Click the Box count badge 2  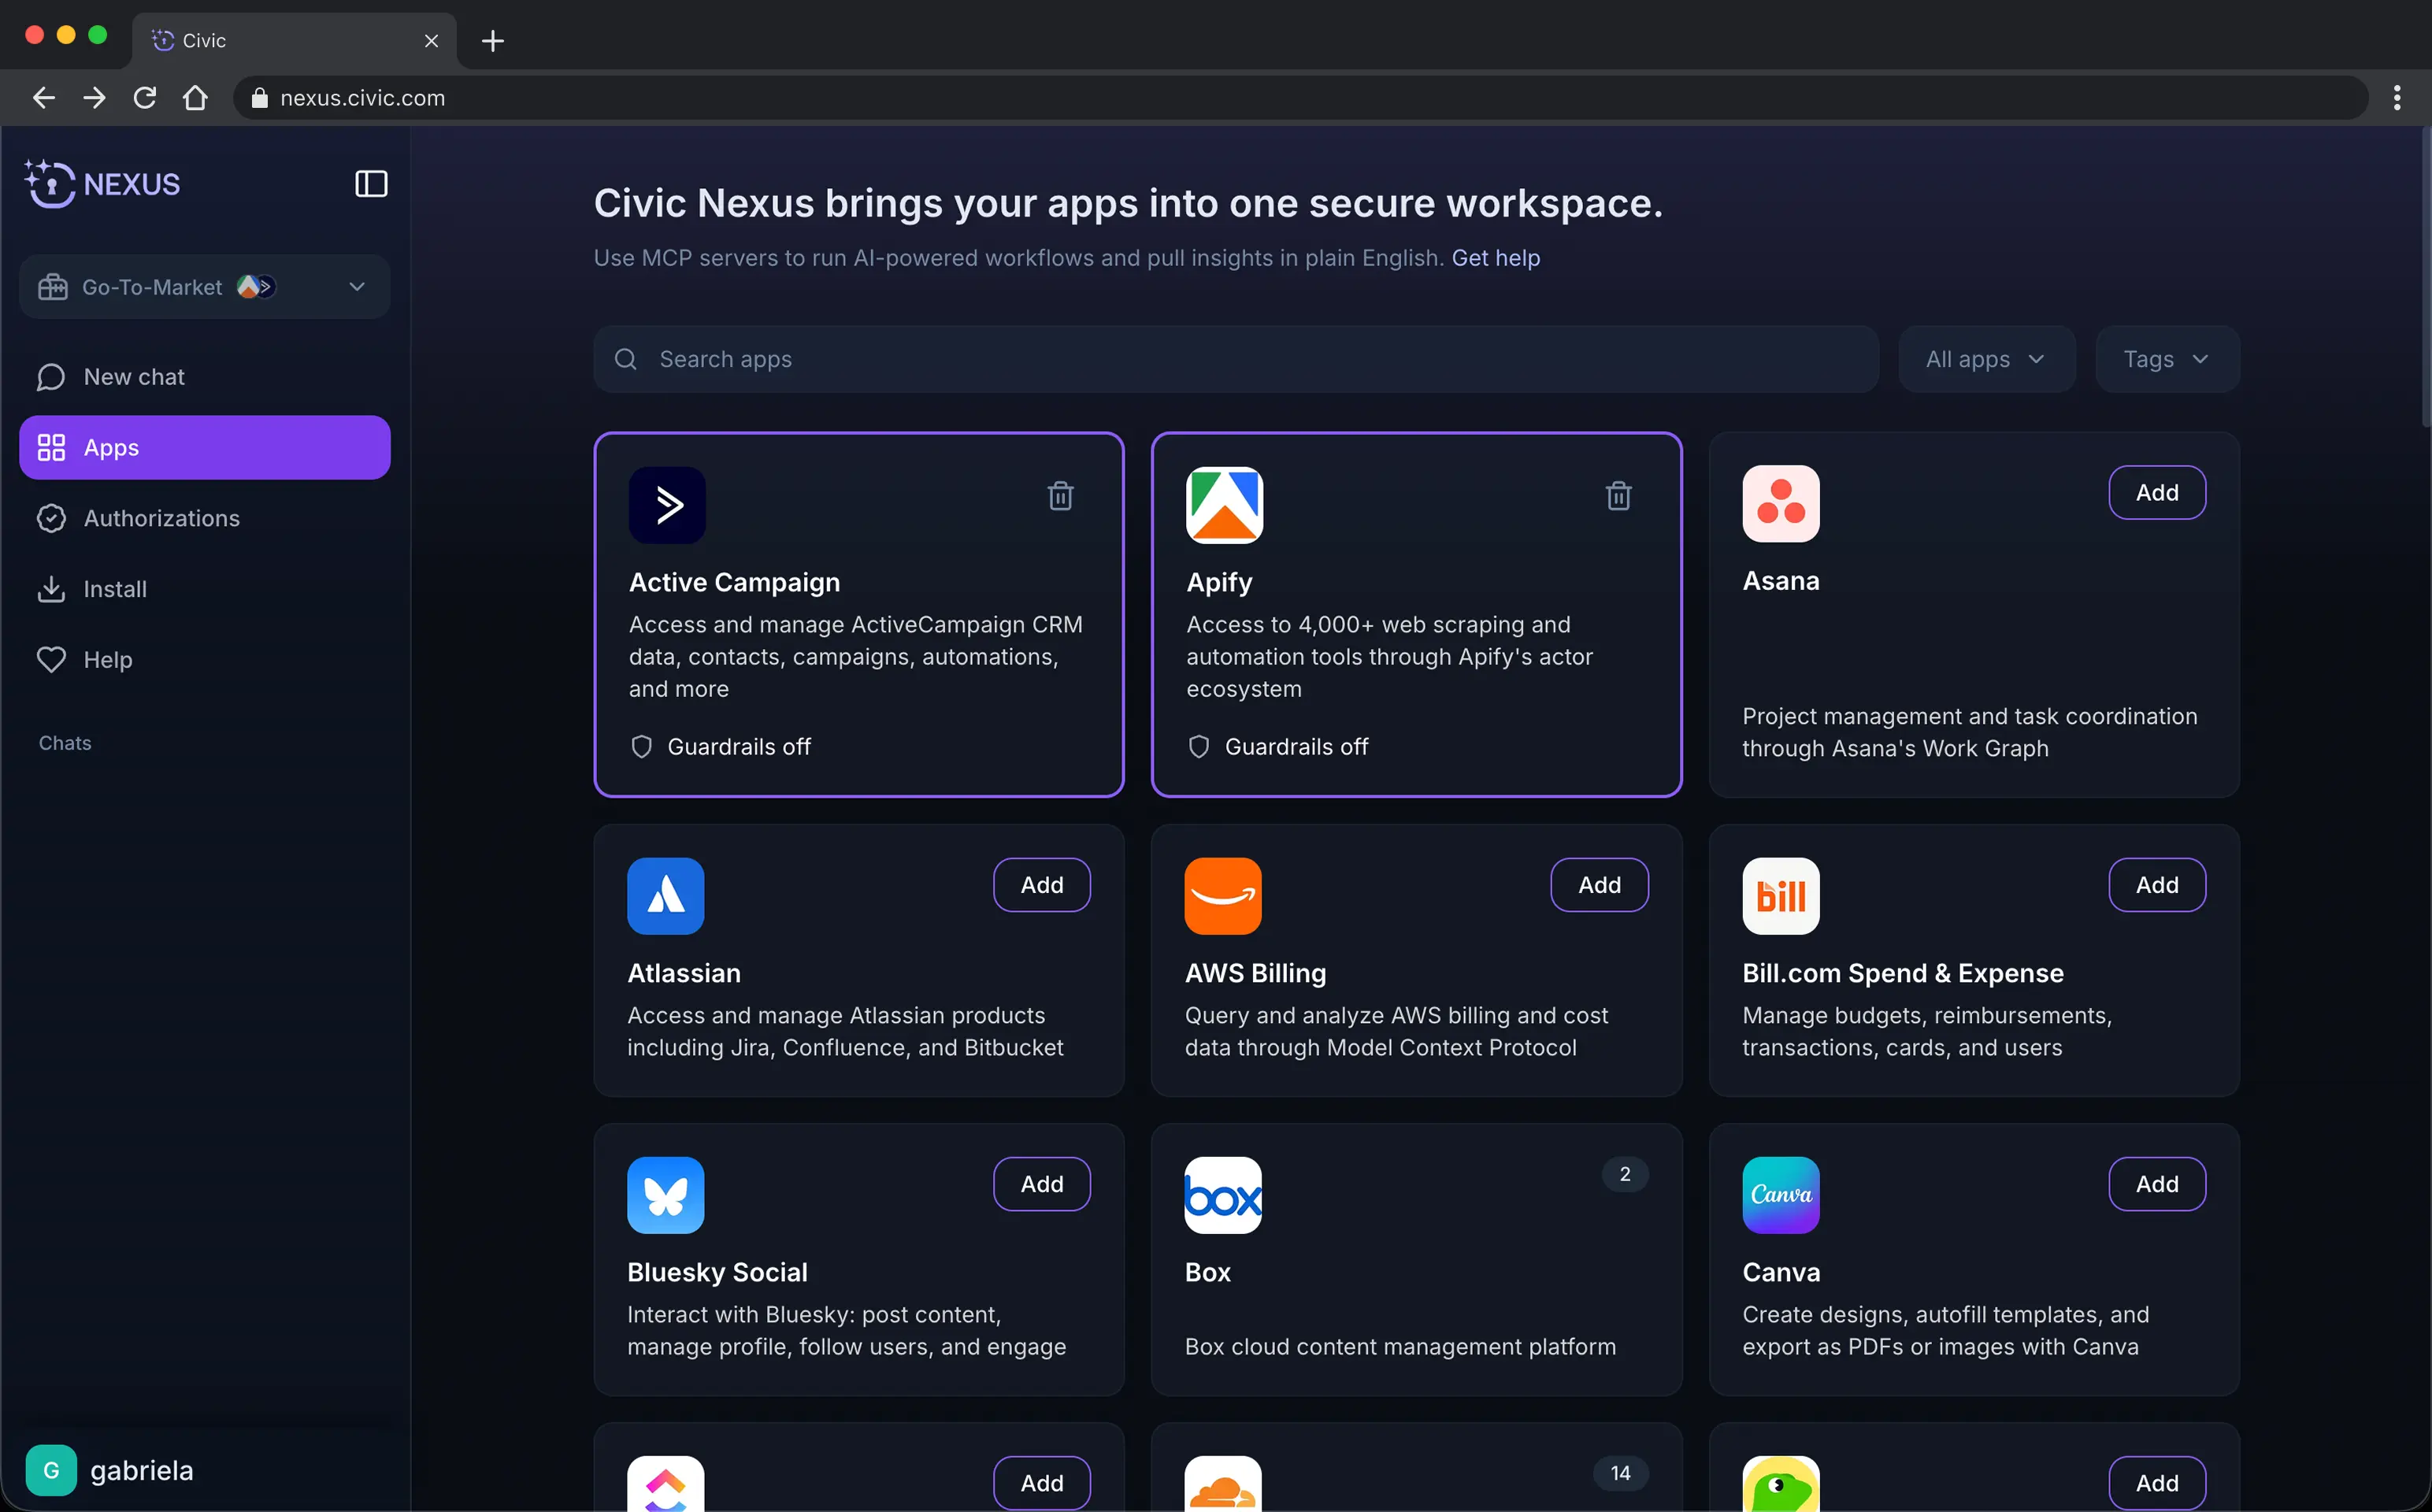tap(1624, 1174)
